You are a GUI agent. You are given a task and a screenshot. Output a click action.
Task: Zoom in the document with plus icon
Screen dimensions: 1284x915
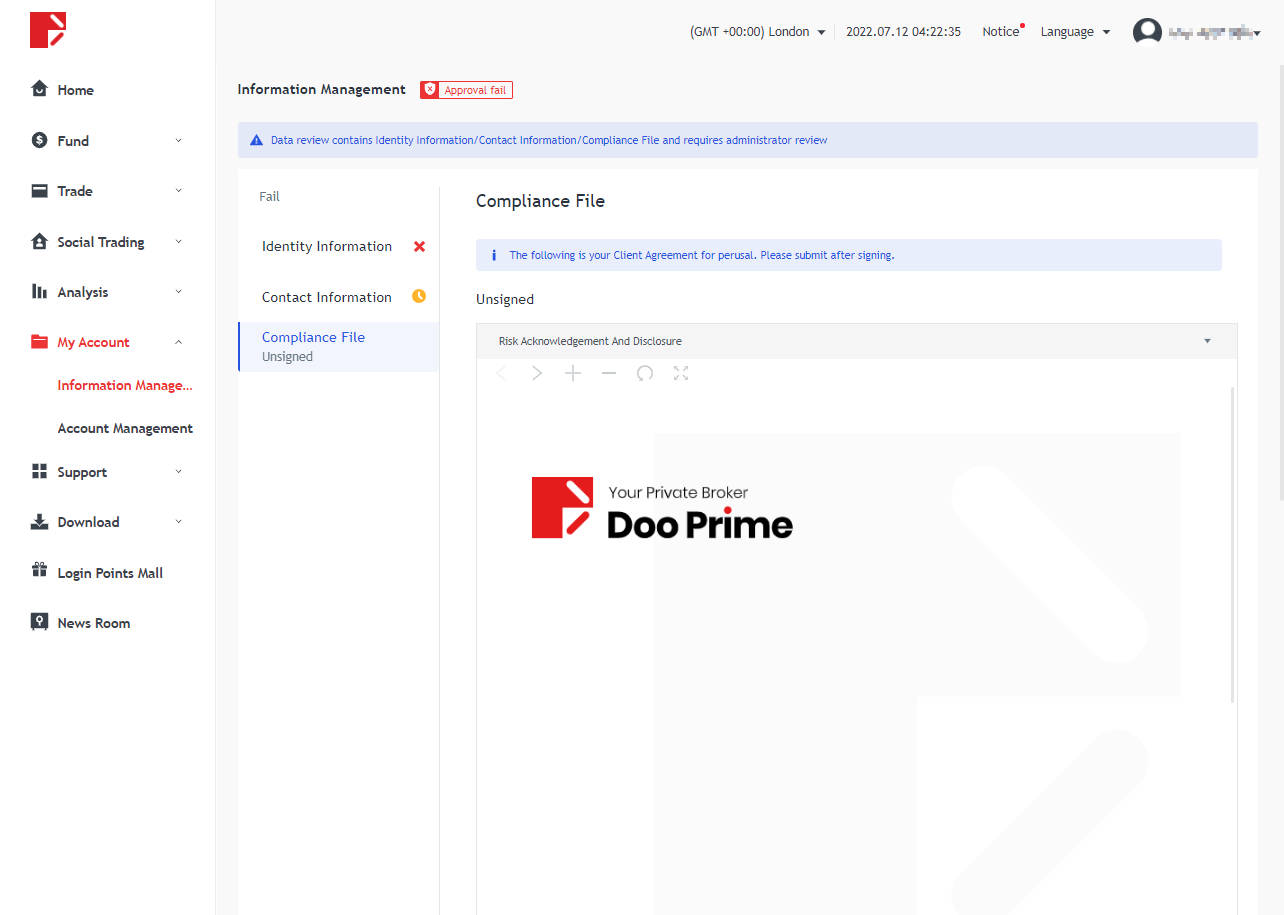click(573, 373)
